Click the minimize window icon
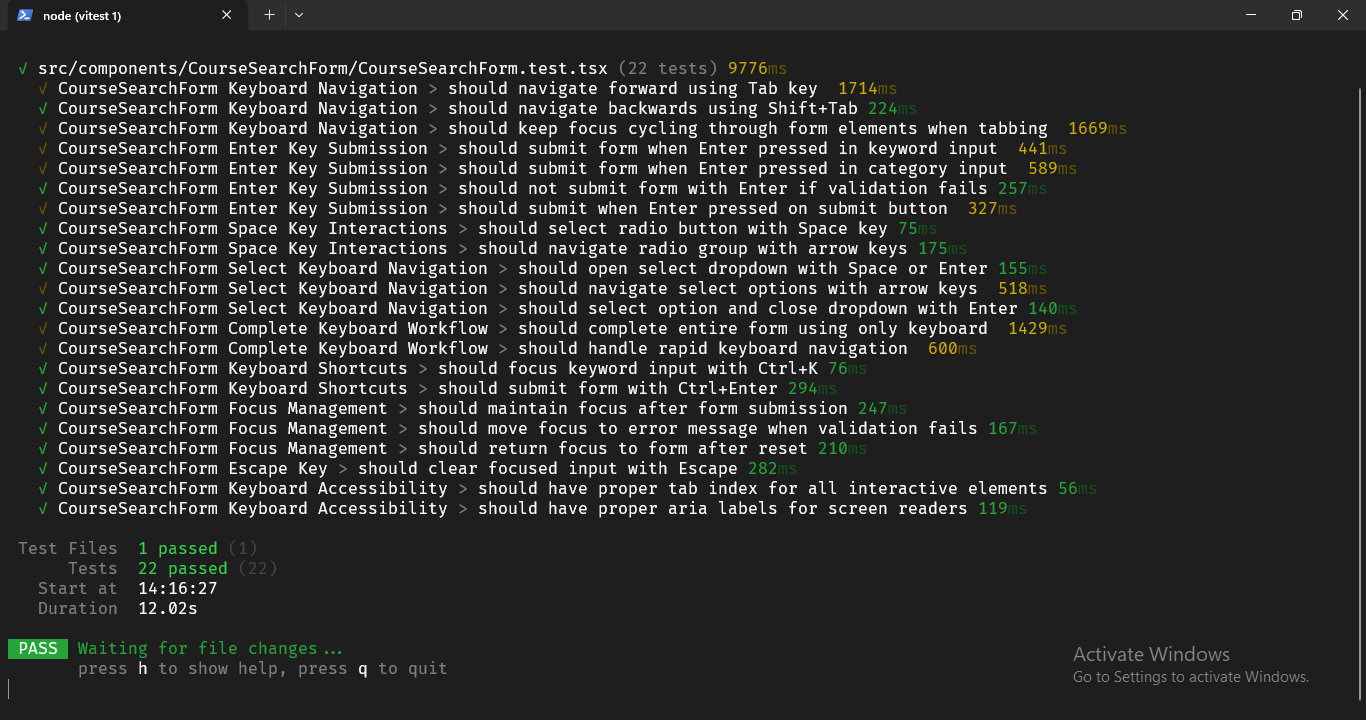The width and height of the screenshot is (1366, 720). (1251, 15)
